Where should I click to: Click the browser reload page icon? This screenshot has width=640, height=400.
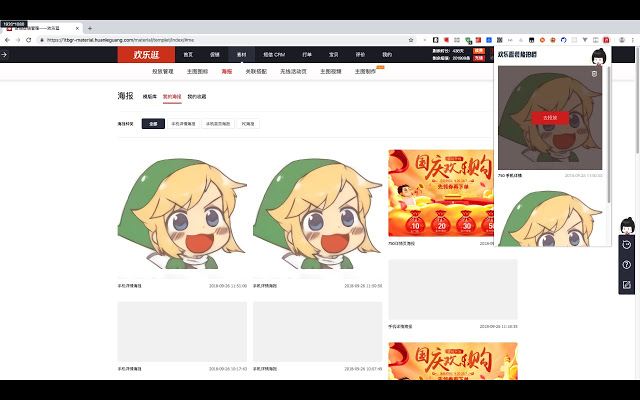point(28,40)
